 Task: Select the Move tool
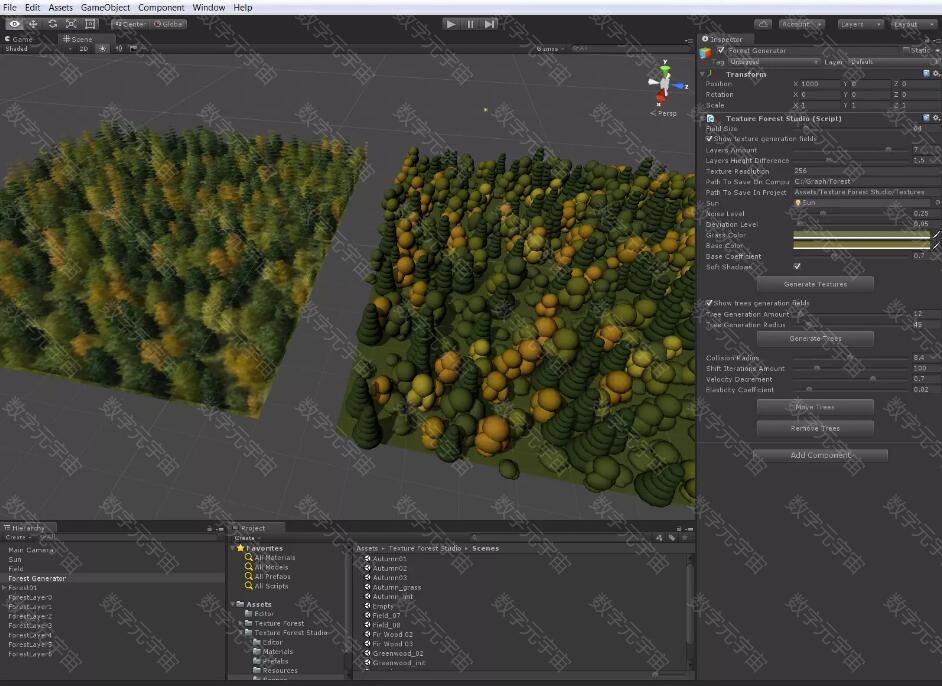34,24
